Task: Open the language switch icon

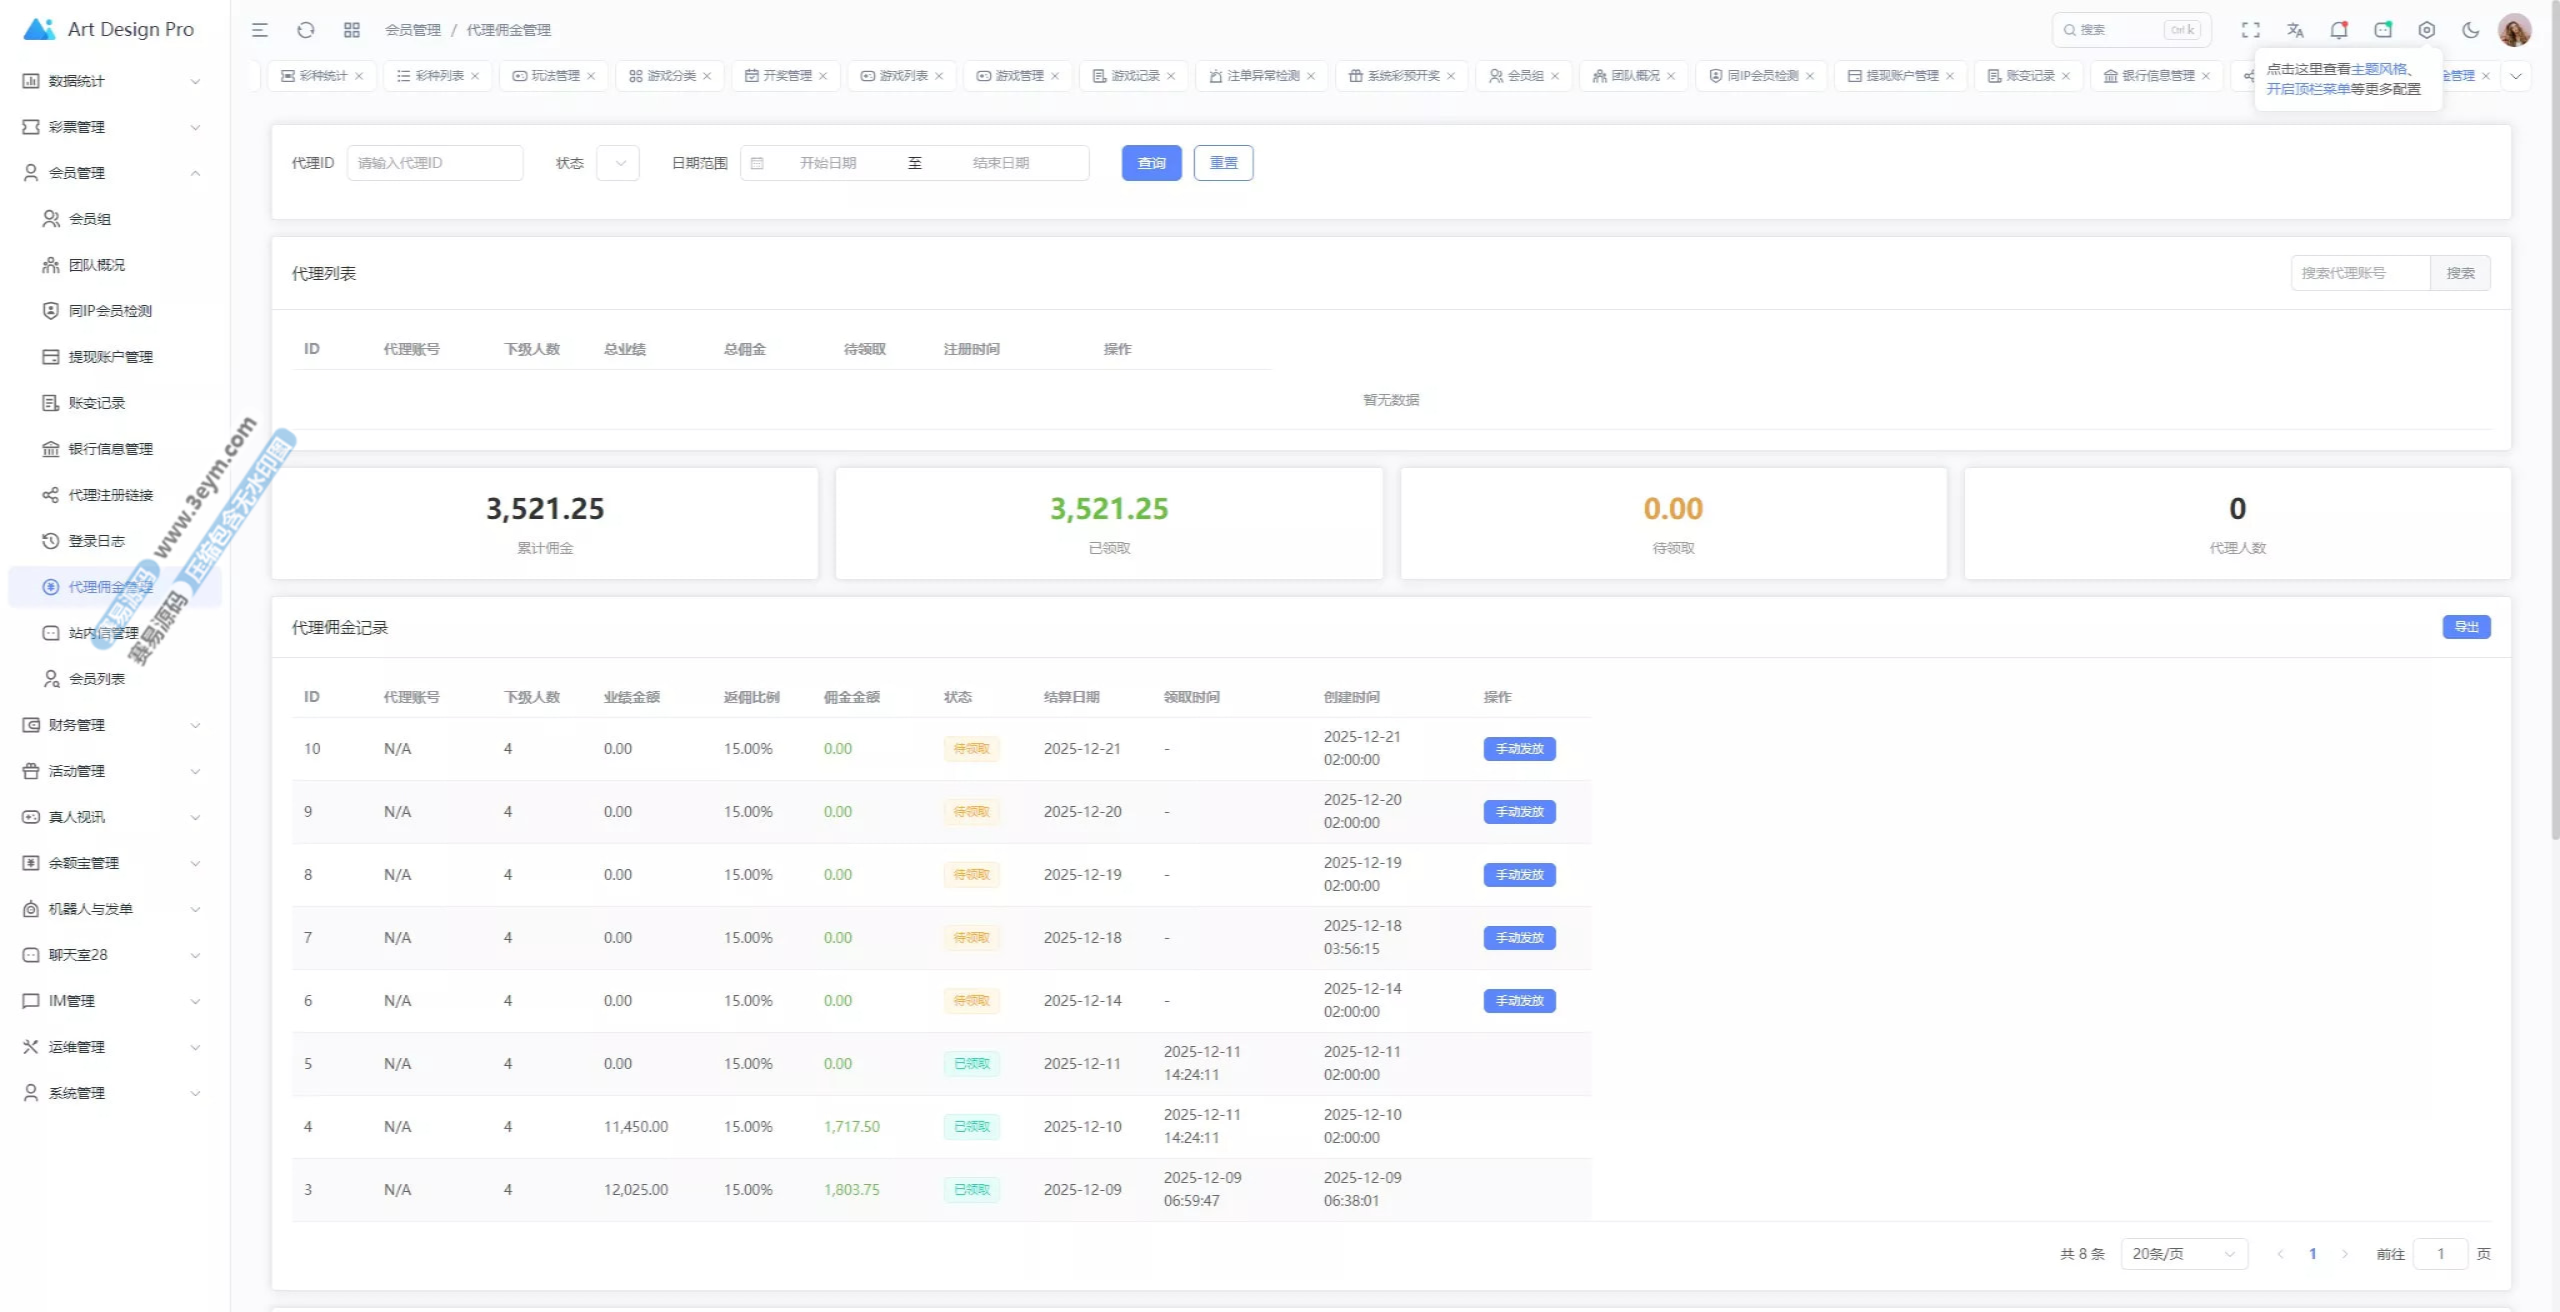Action: pyautogui.click(x=2295, y=30)
